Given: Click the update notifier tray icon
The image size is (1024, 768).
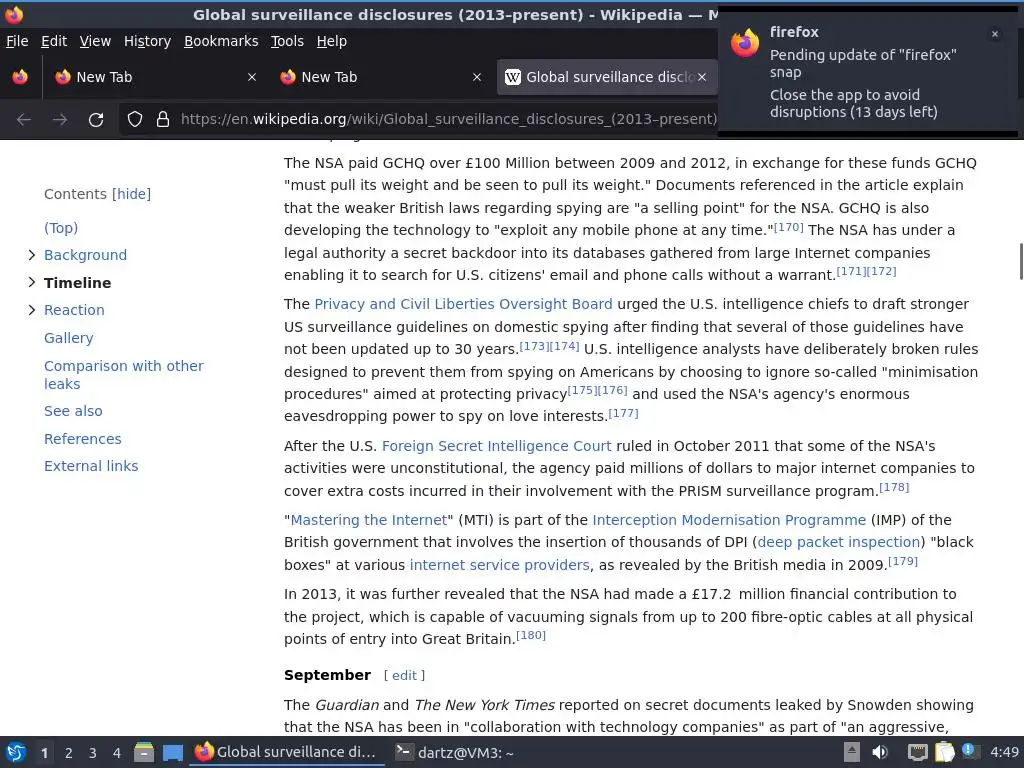Looking at the screenshot, I should (970, 751).
